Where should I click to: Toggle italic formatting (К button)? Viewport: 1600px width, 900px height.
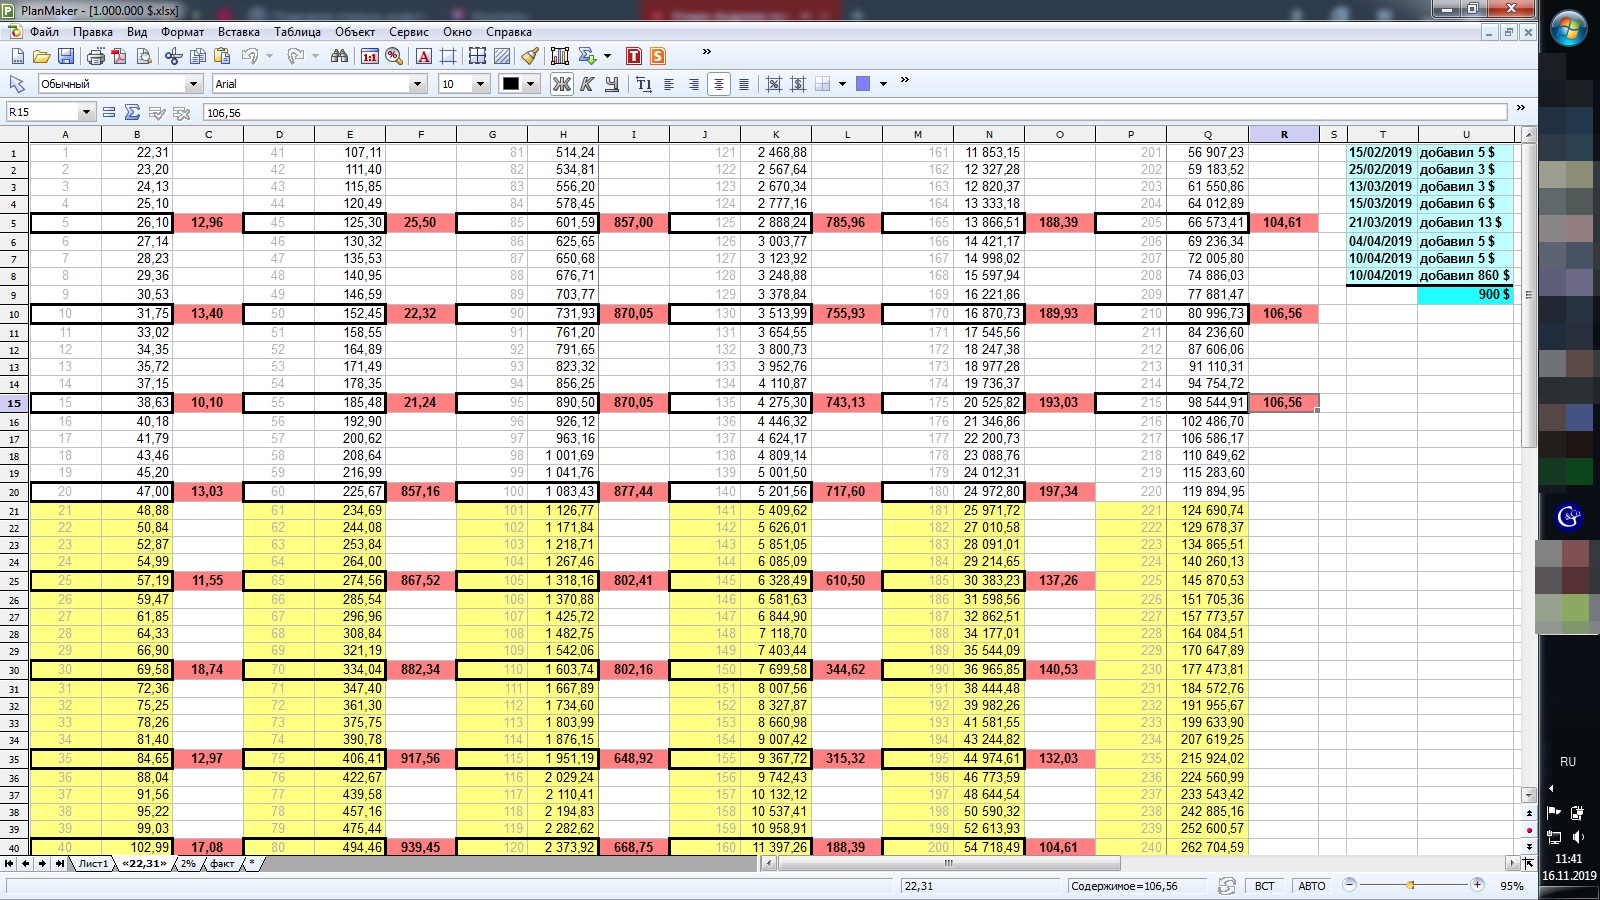click(587, 84)
